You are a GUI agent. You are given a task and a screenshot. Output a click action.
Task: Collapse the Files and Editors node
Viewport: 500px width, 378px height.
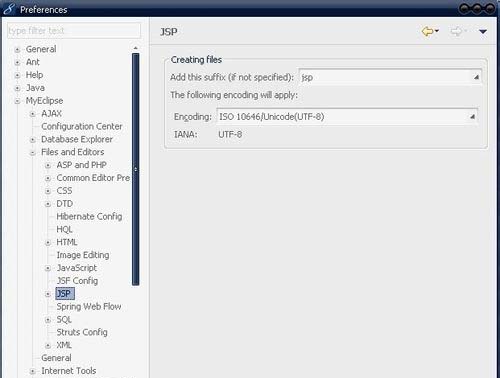coord(33,153)
